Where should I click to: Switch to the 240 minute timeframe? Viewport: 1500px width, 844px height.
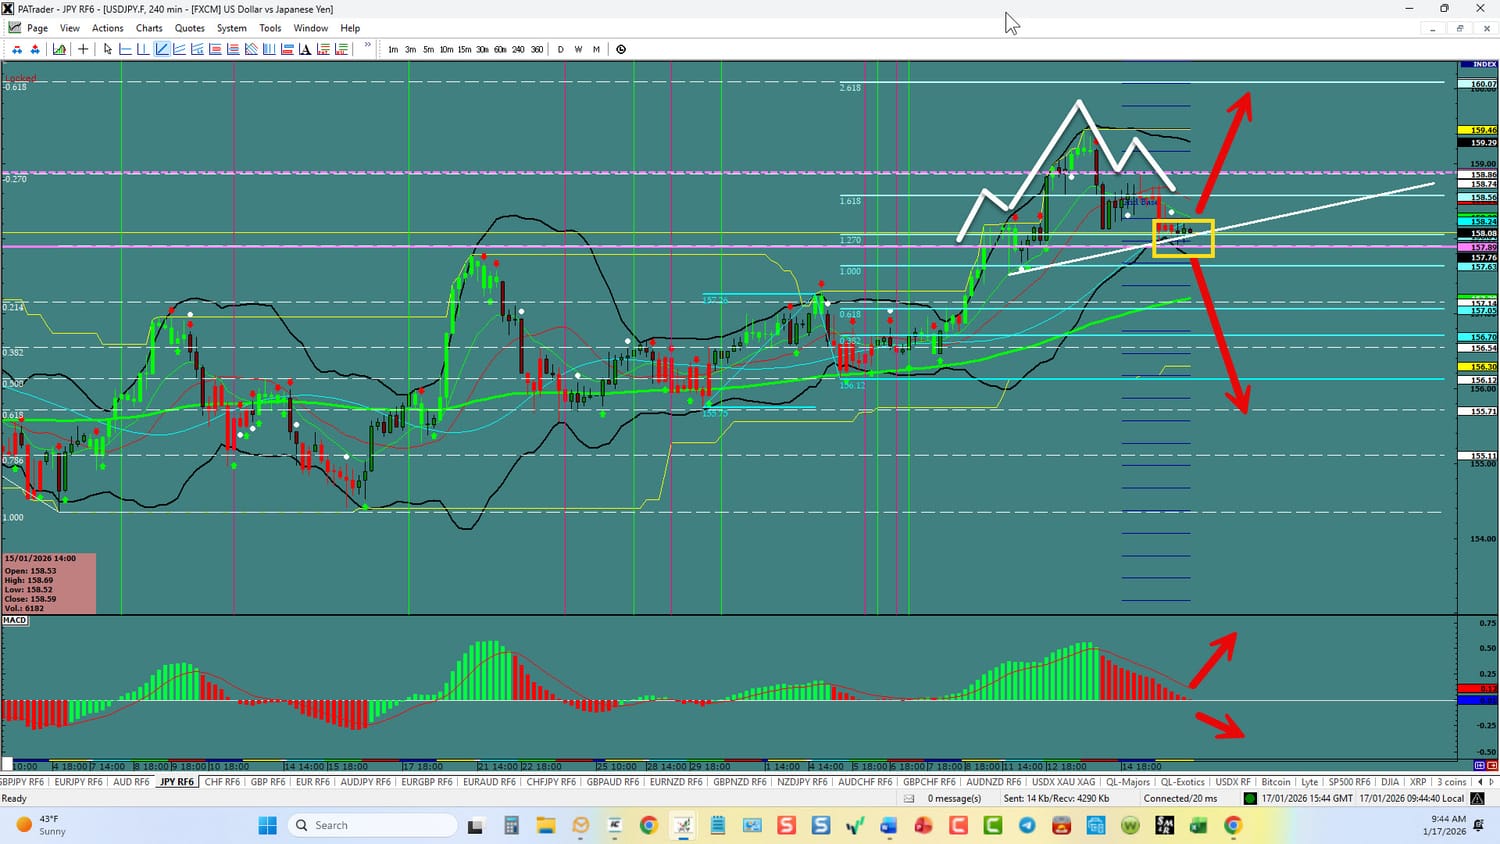(518, 49)
